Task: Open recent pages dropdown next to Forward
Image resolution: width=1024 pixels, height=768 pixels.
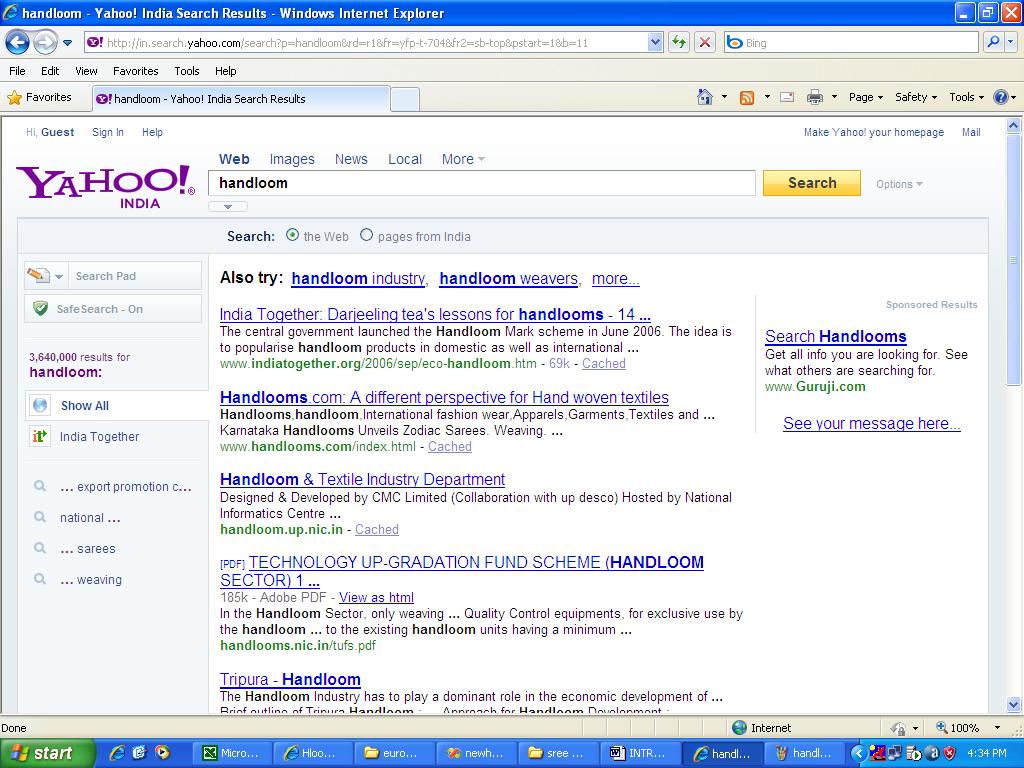Action: click(67, 43)
